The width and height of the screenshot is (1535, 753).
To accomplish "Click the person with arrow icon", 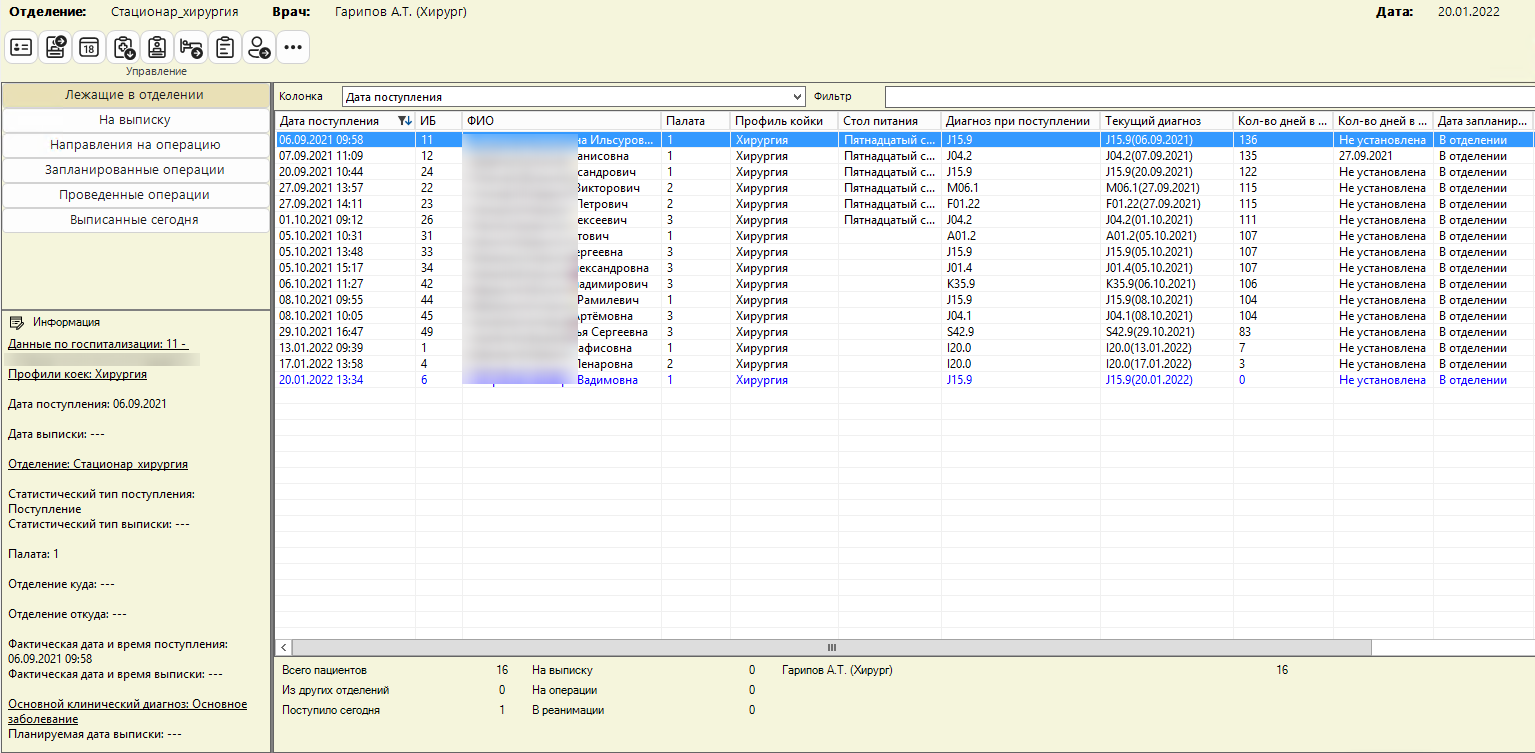I will click(259, 47).
